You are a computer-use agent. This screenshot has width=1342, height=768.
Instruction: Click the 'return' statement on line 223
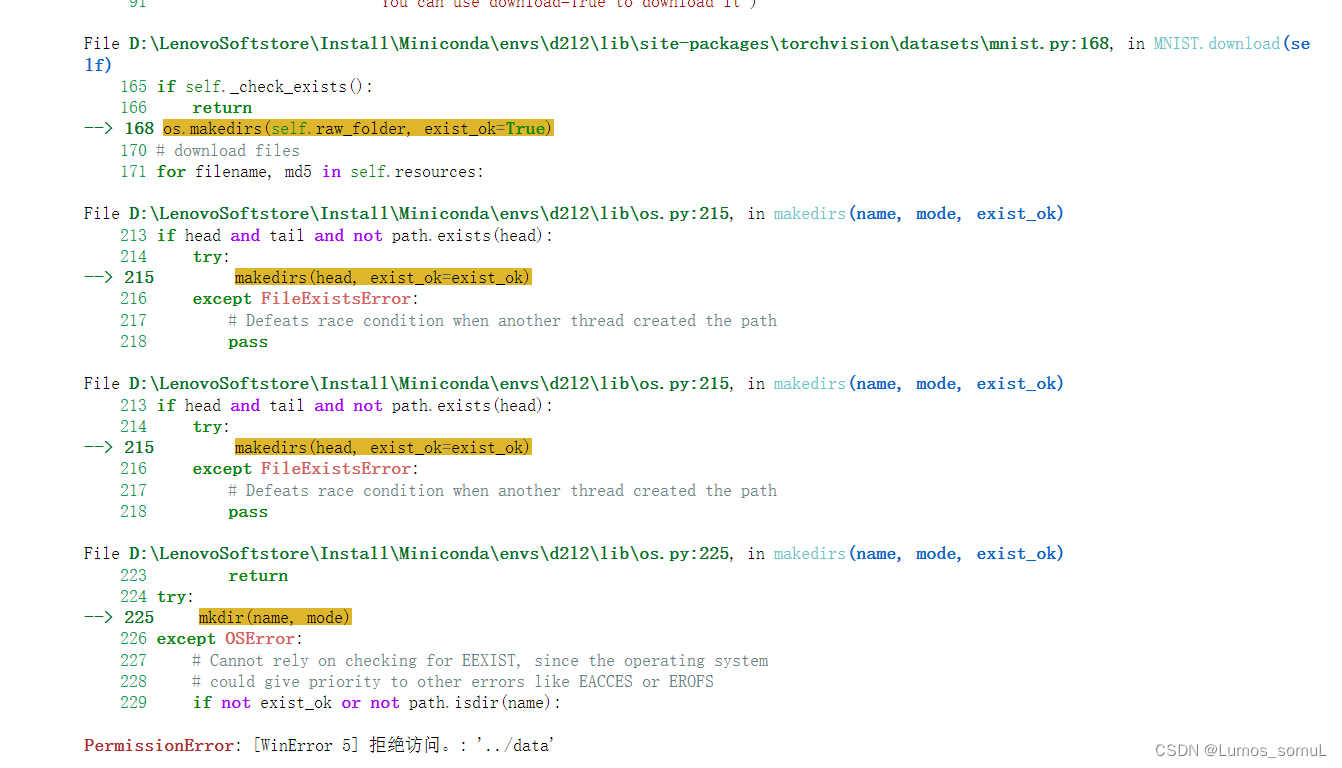(258, 575)
